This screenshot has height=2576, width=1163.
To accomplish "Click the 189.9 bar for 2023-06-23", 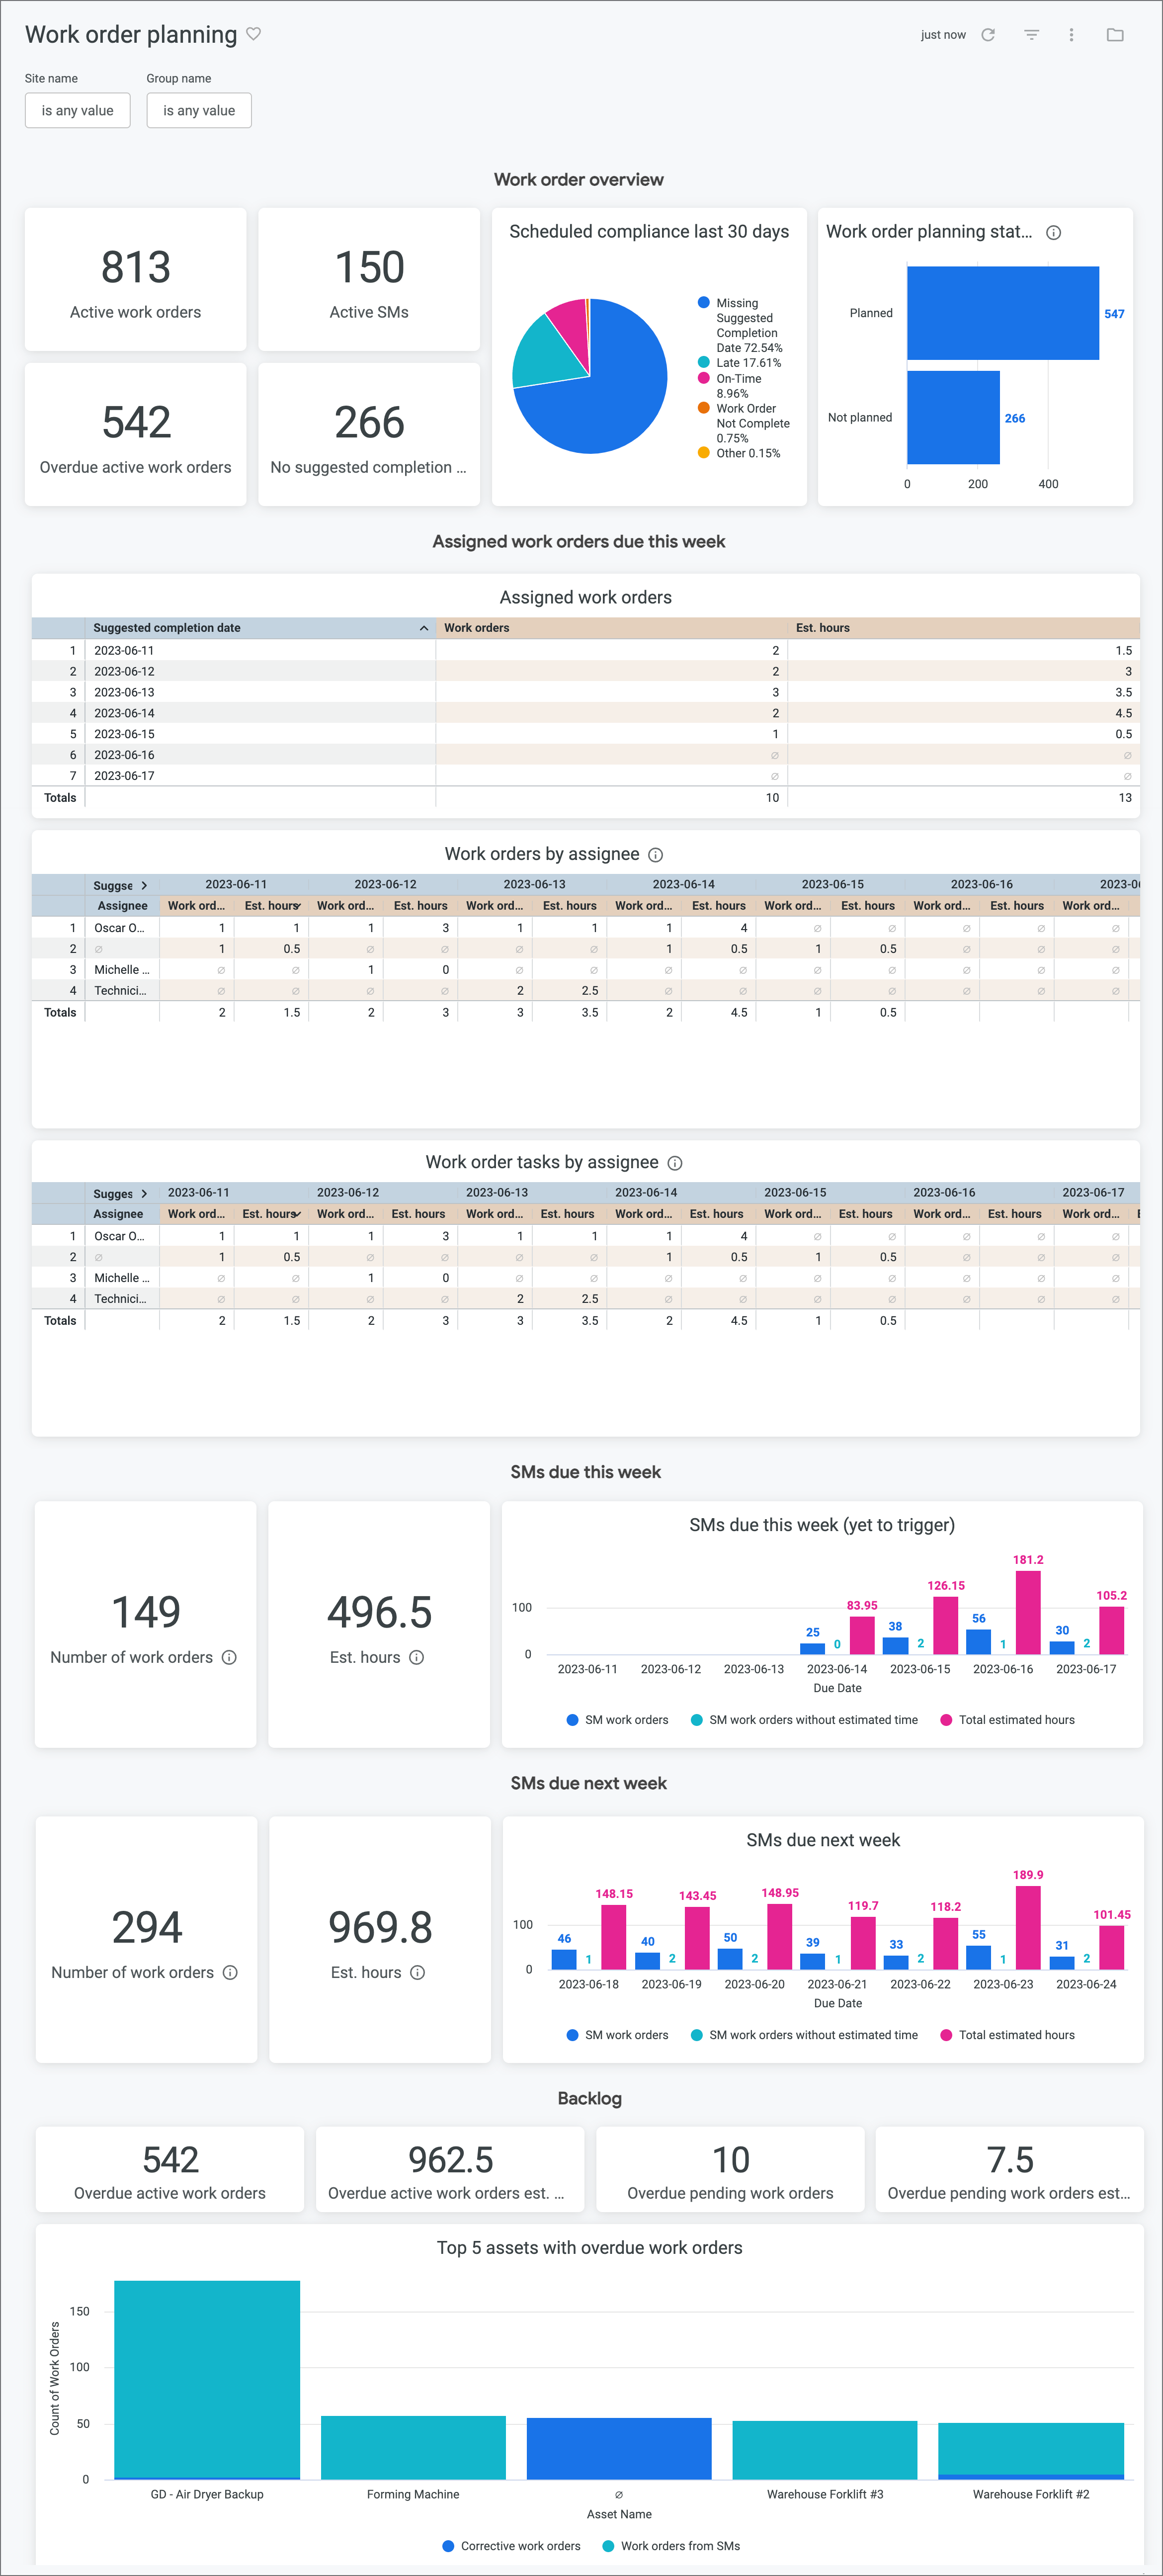I will 1028,1927.
